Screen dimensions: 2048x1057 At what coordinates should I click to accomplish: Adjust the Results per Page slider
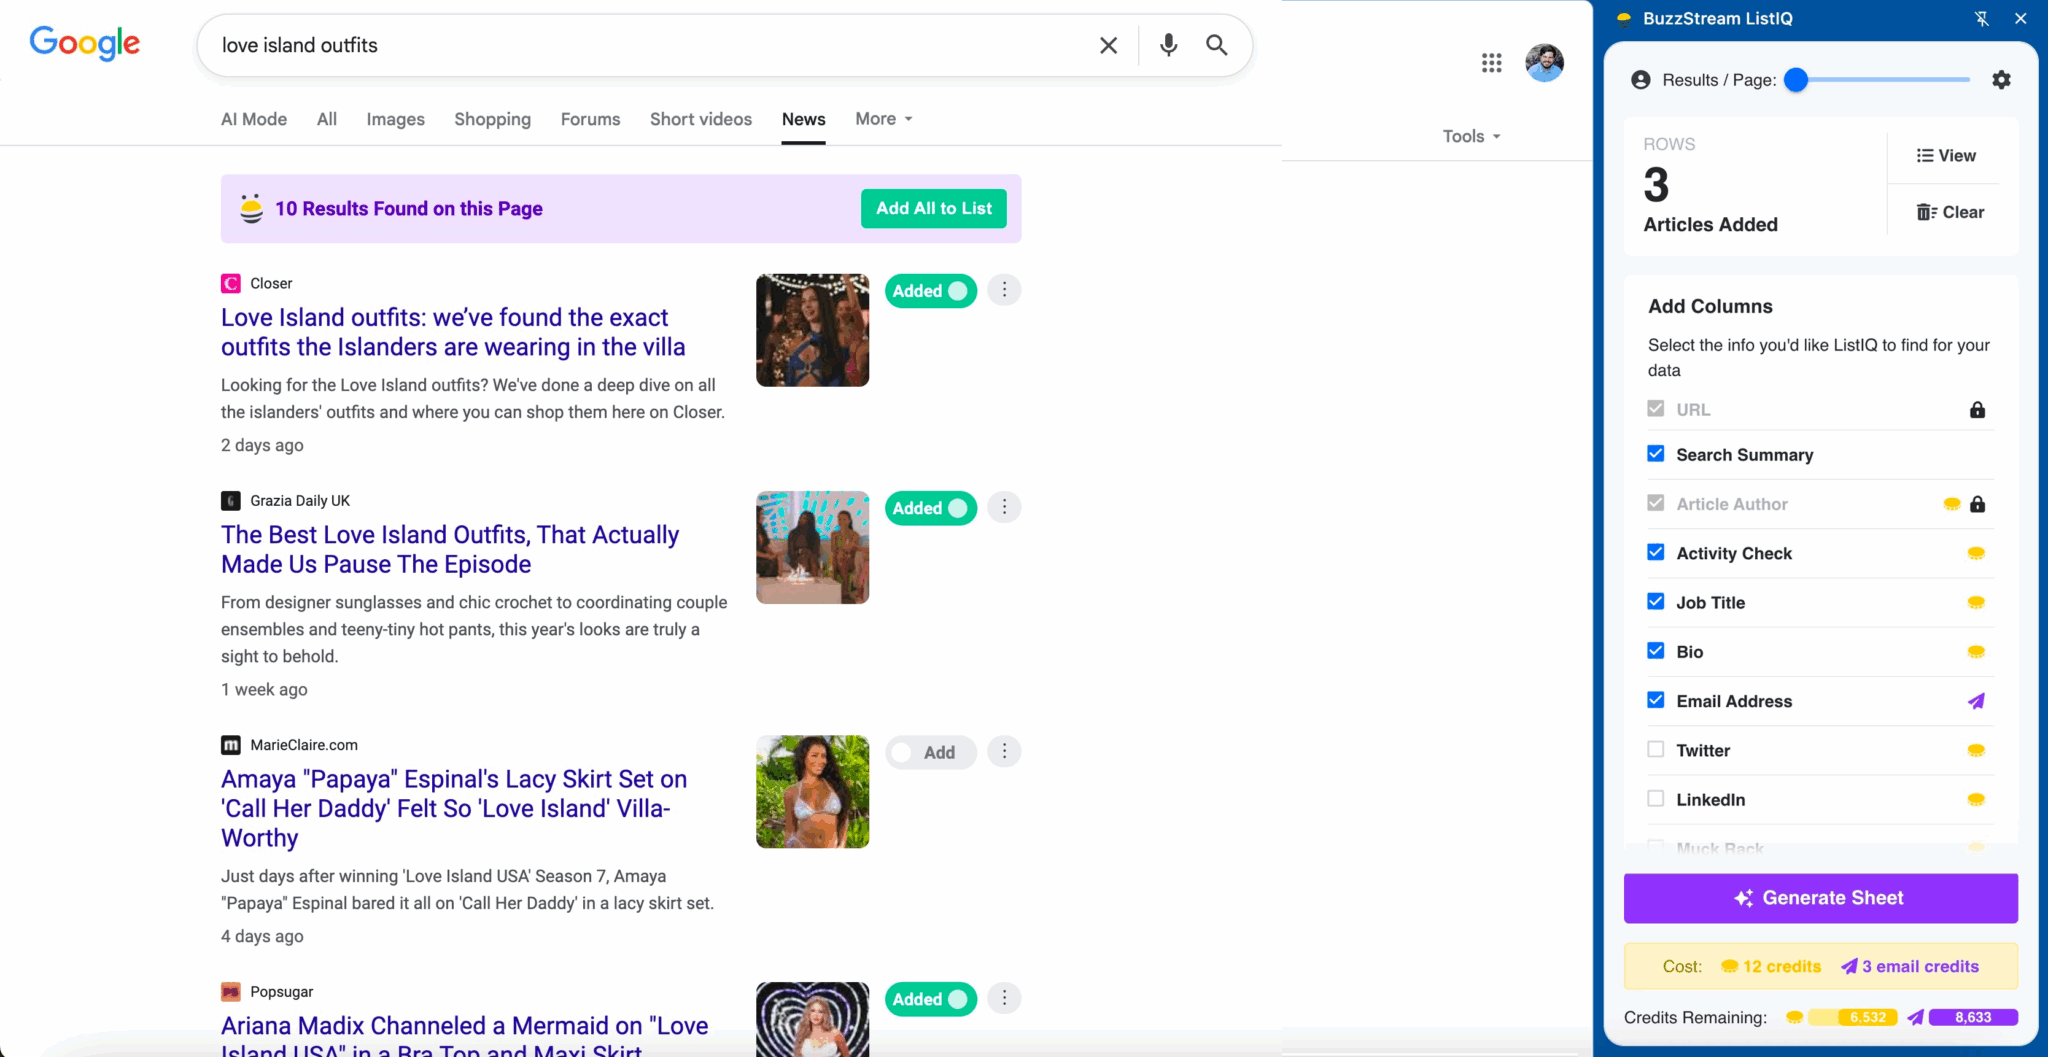tap(1798, 81)
